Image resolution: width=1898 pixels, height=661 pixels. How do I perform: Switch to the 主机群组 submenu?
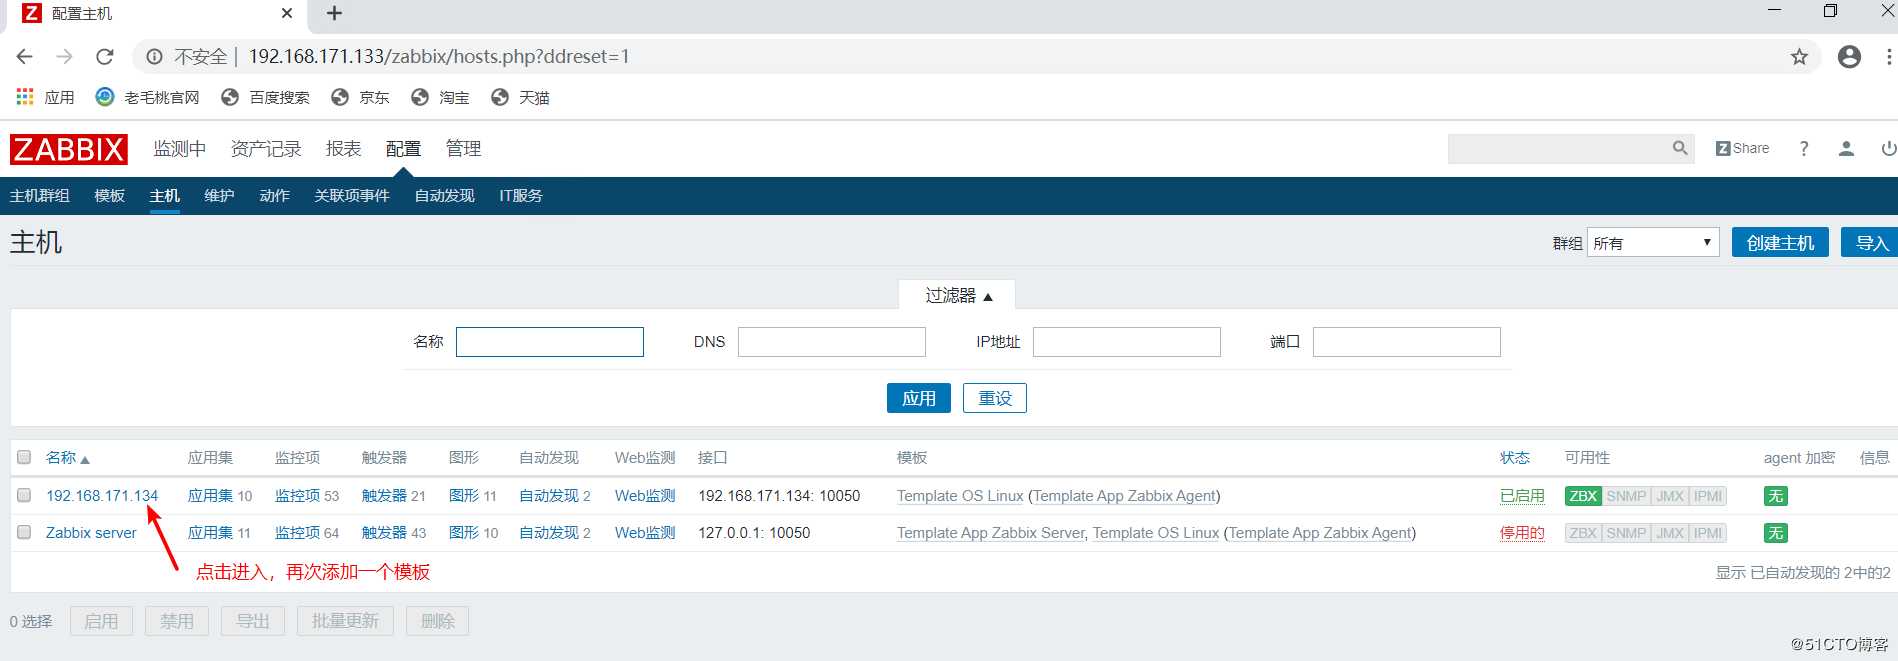point(40,196)
